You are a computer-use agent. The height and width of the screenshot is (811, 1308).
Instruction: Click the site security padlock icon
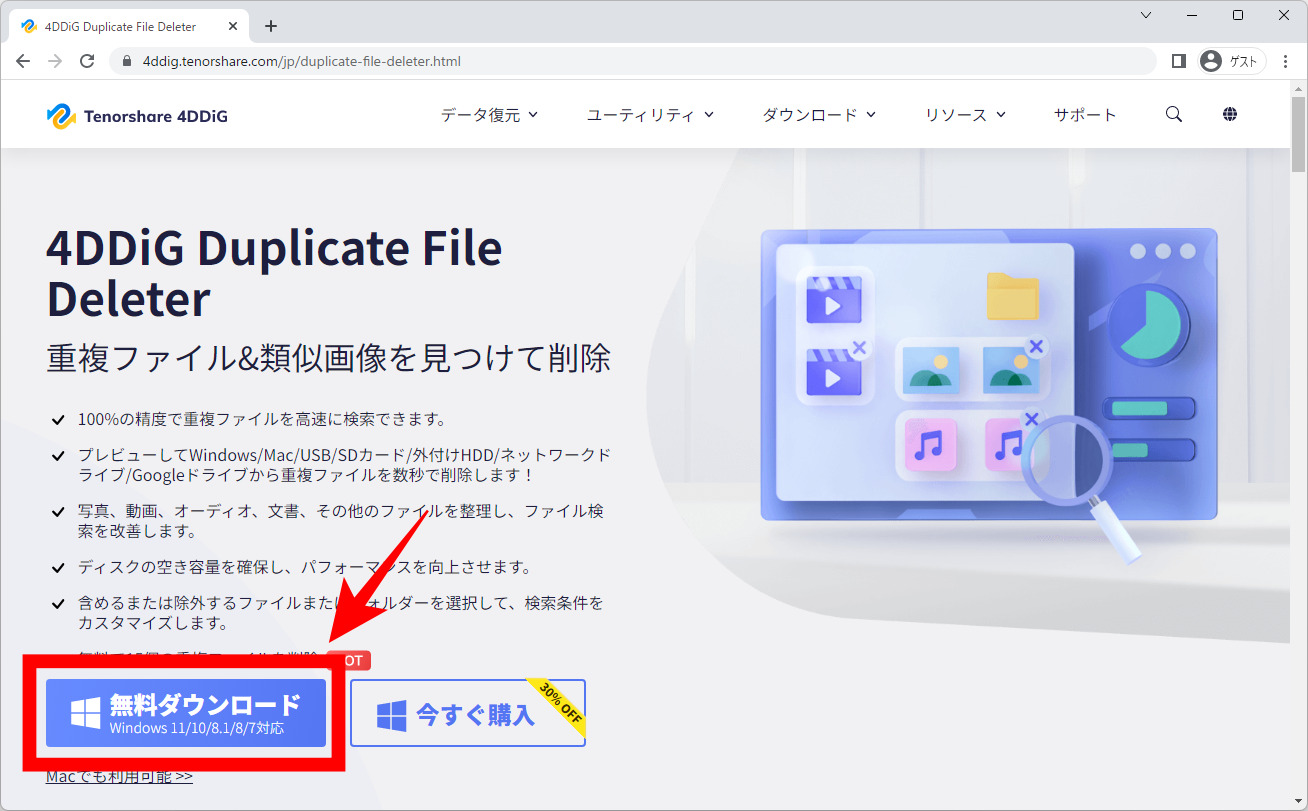coord(126,60)
